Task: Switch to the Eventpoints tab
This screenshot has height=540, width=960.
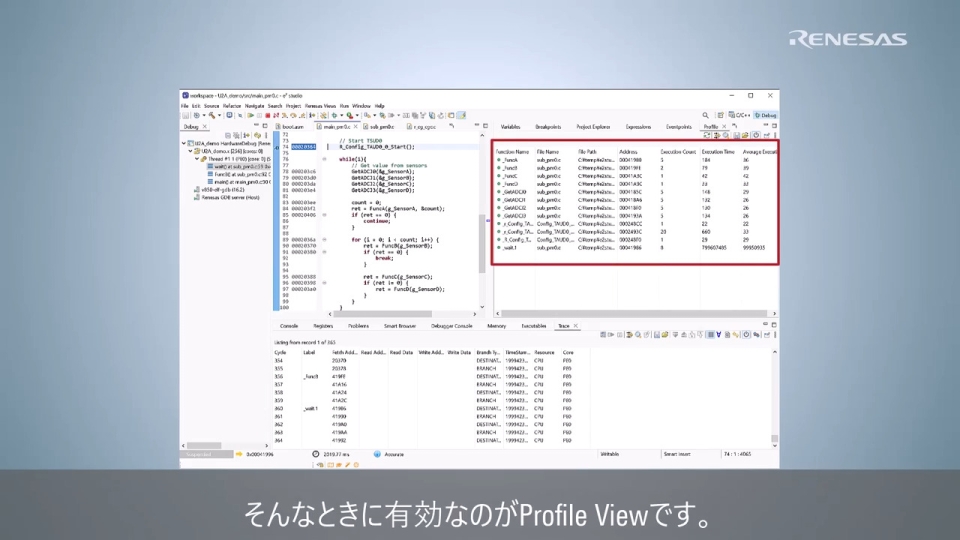Action: 678,127
